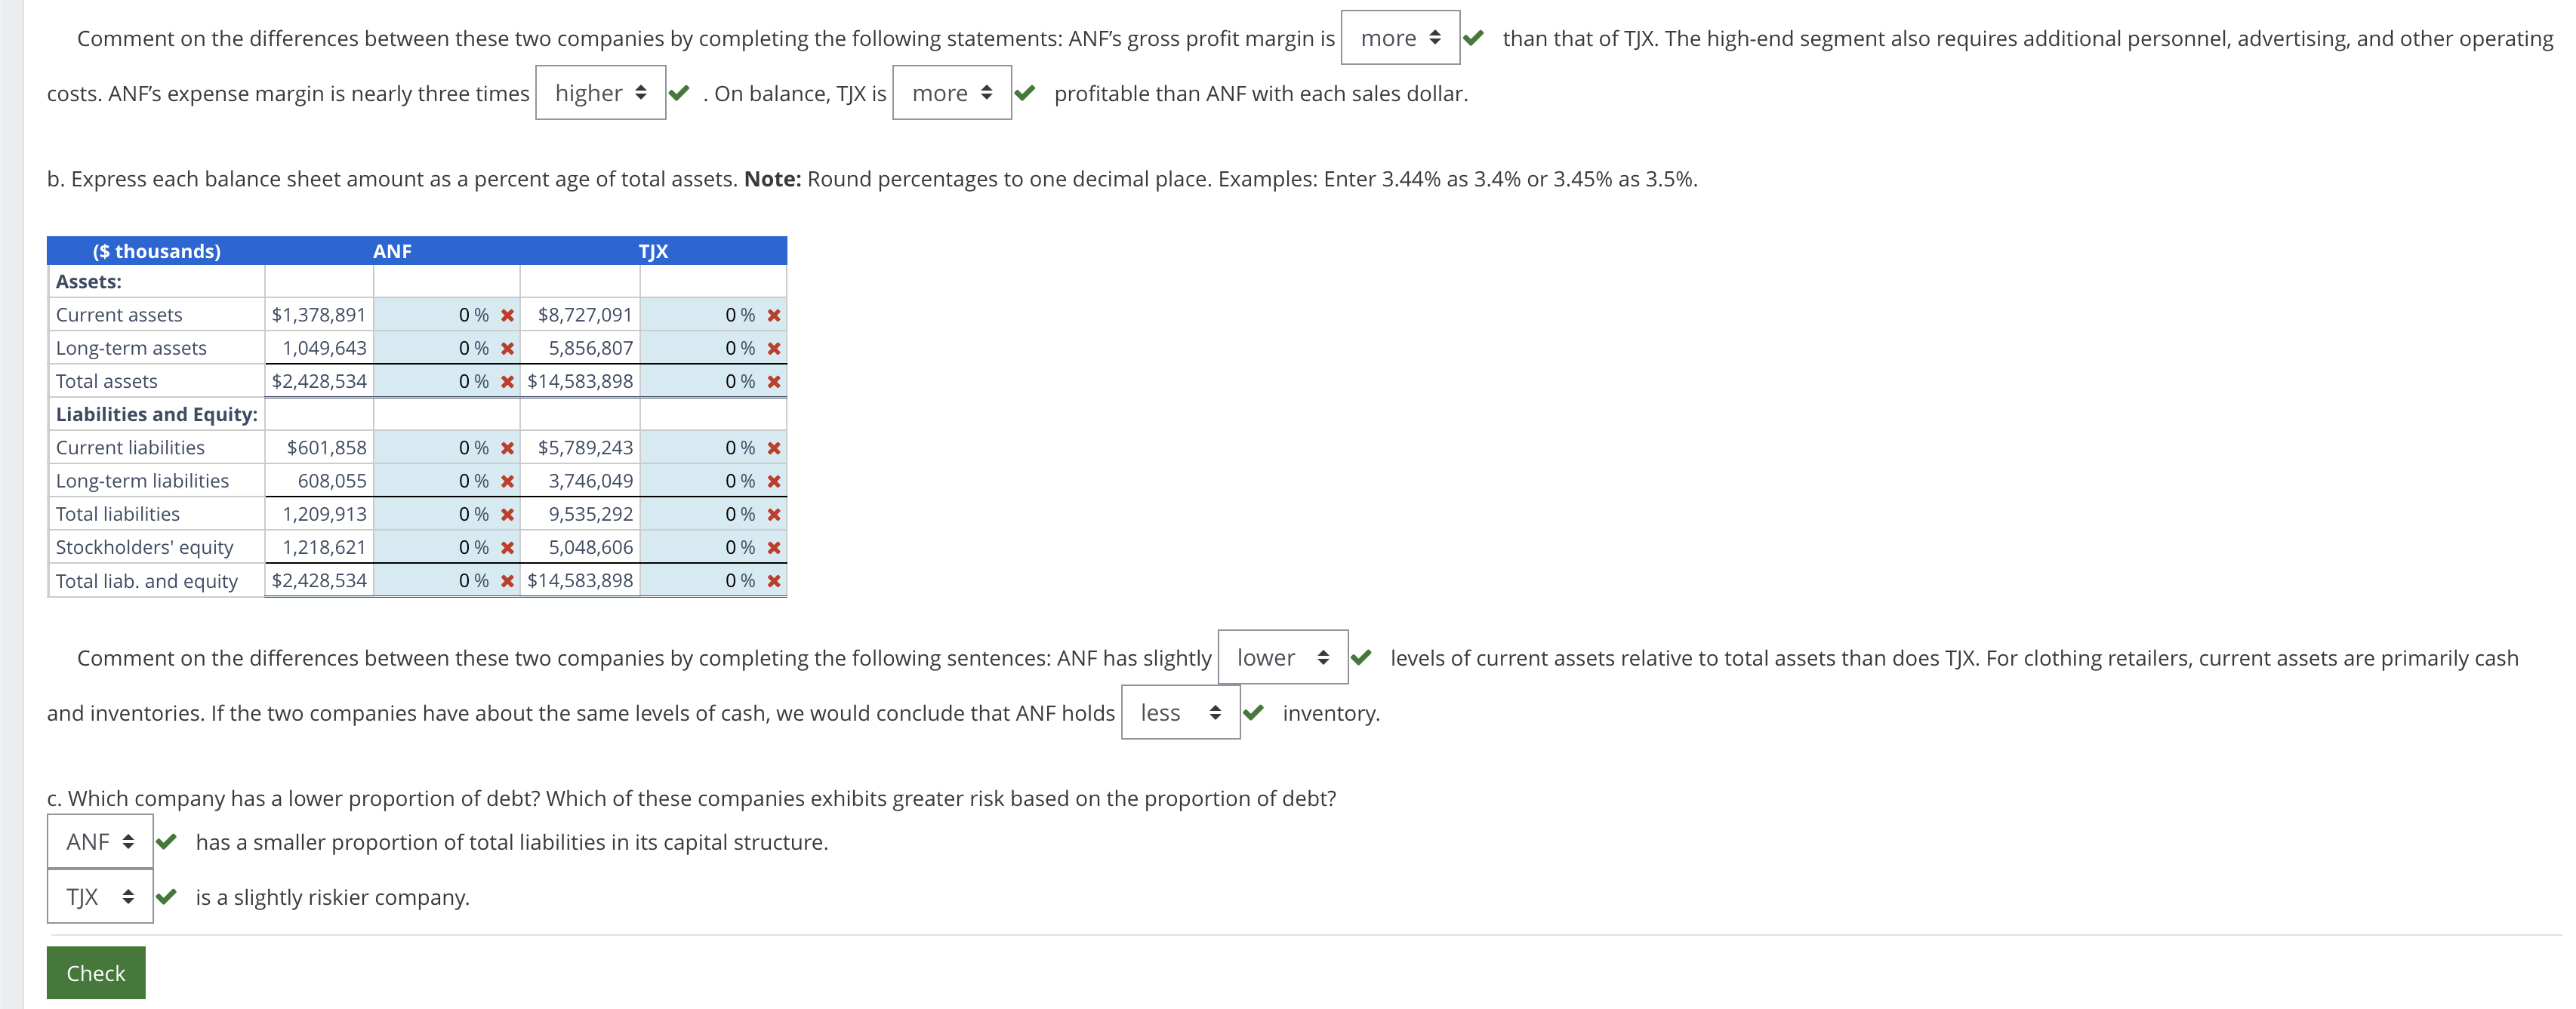The image size is (2576, 1009).
Task: Click the red X beside ANF Stockholders' equity percentage
Action: pyautogui.click(x=508, y=547)
